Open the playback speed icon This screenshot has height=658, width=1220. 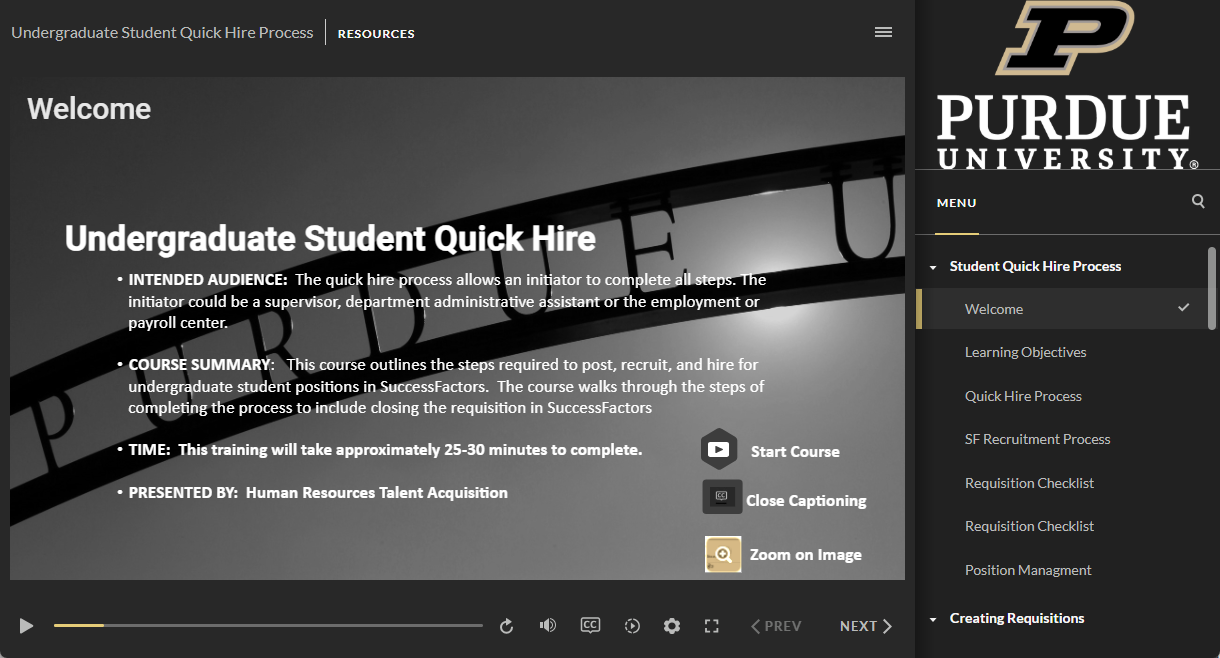[x=632, y=625]
